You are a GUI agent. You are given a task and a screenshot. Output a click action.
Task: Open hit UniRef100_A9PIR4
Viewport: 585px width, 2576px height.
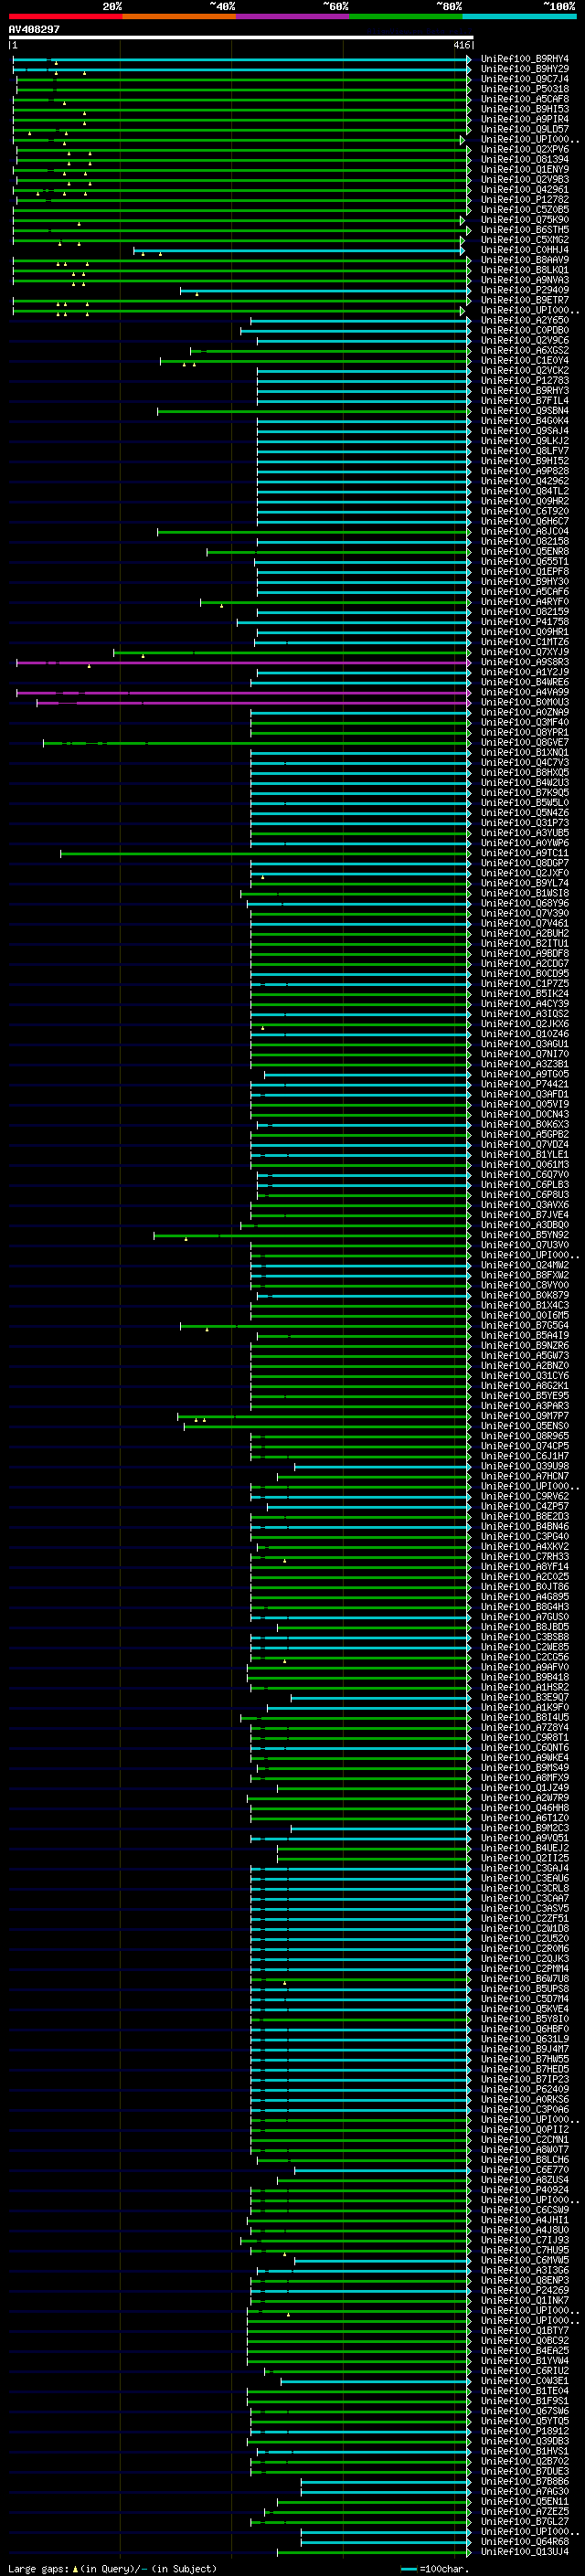(x=525, y=119)
